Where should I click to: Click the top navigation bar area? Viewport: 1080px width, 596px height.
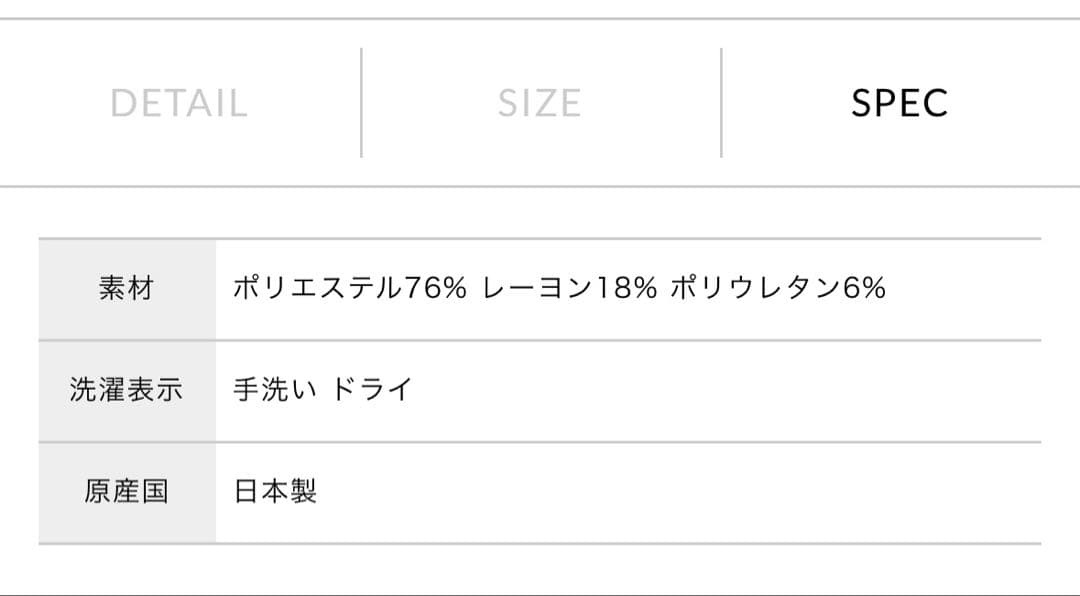(x=540, y=100)
